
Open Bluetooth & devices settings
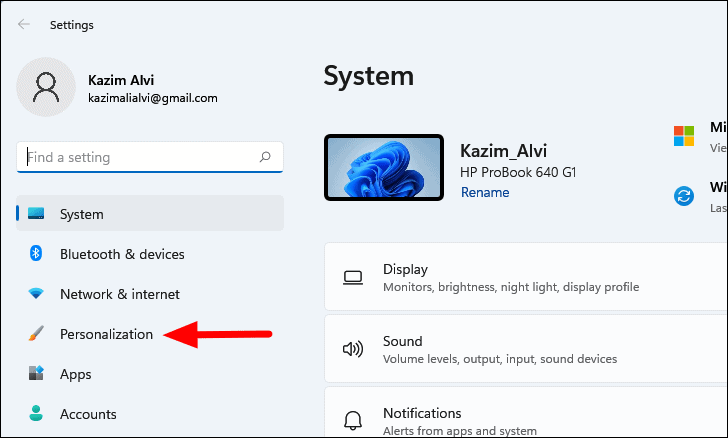tap(122, 254)
